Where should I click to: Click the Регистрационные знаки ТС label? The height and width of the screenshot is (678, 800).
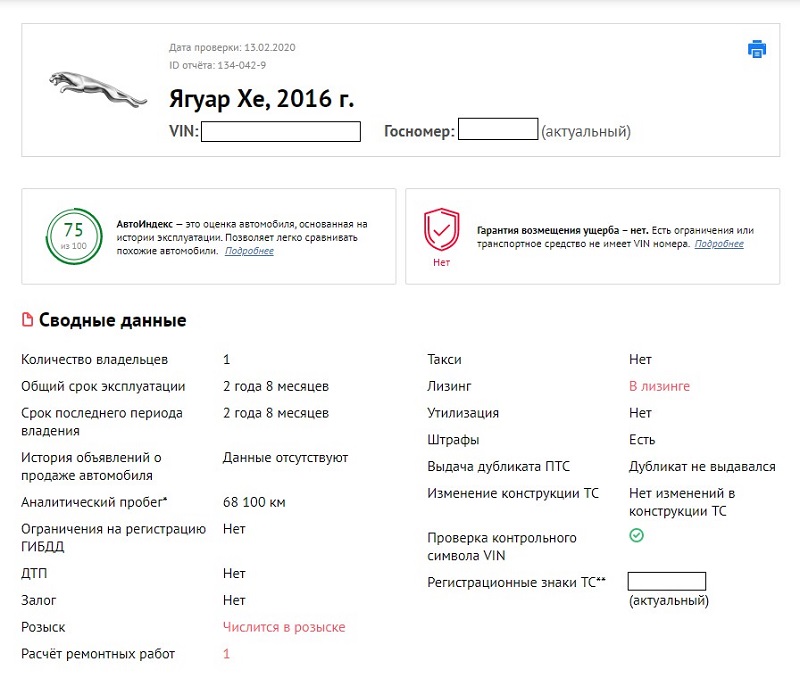click(516, 583)
